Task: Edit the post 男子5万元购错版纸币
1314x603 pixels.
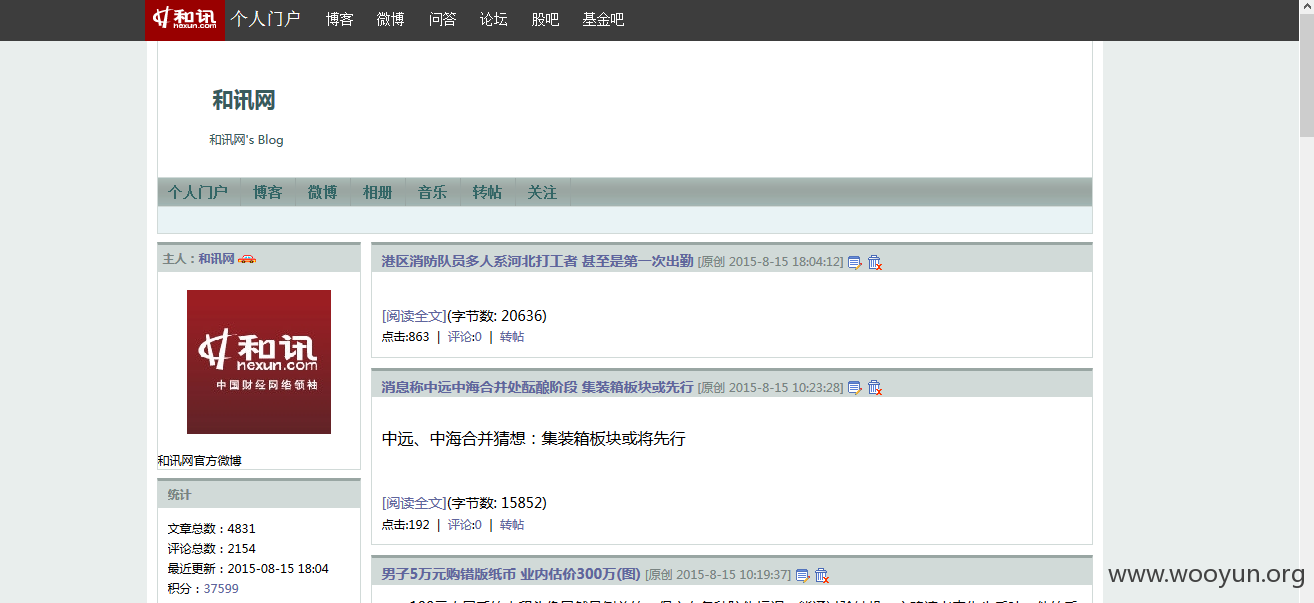Action: [x=802, y=575]
